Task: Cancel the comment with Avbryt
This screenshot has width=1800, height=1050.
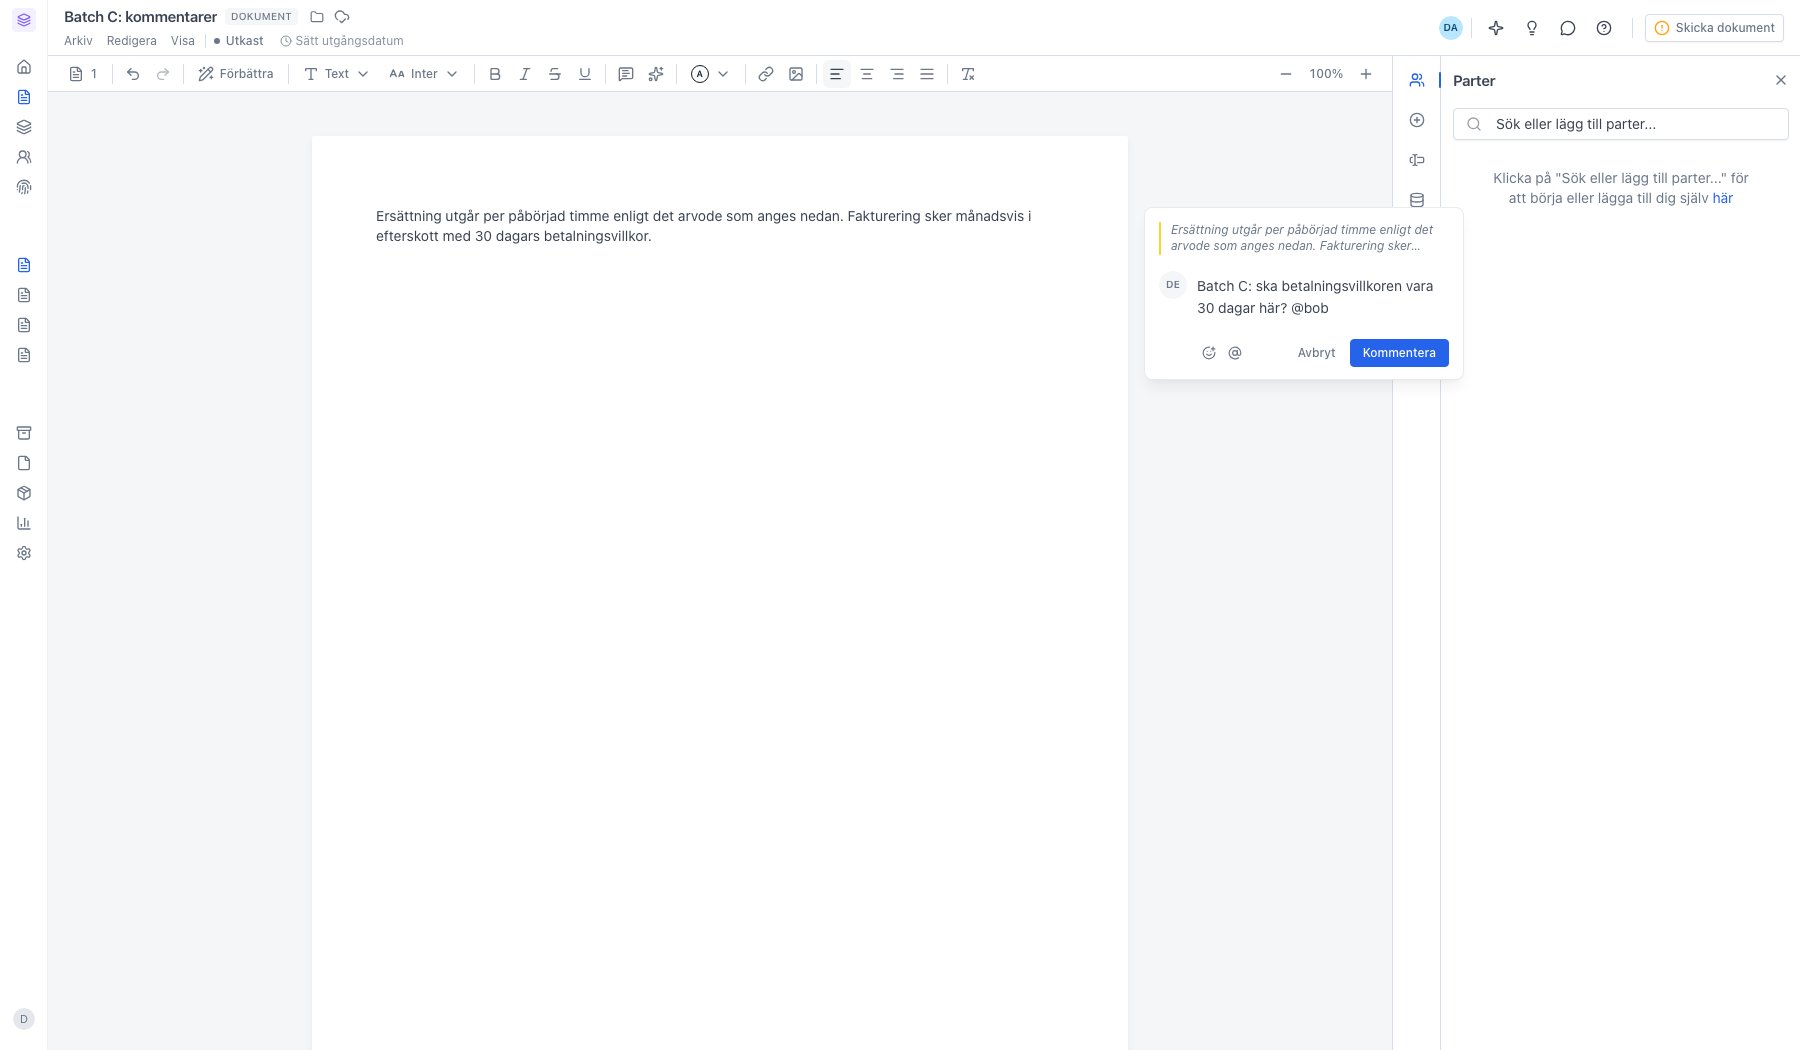Action: [1317, 353]
